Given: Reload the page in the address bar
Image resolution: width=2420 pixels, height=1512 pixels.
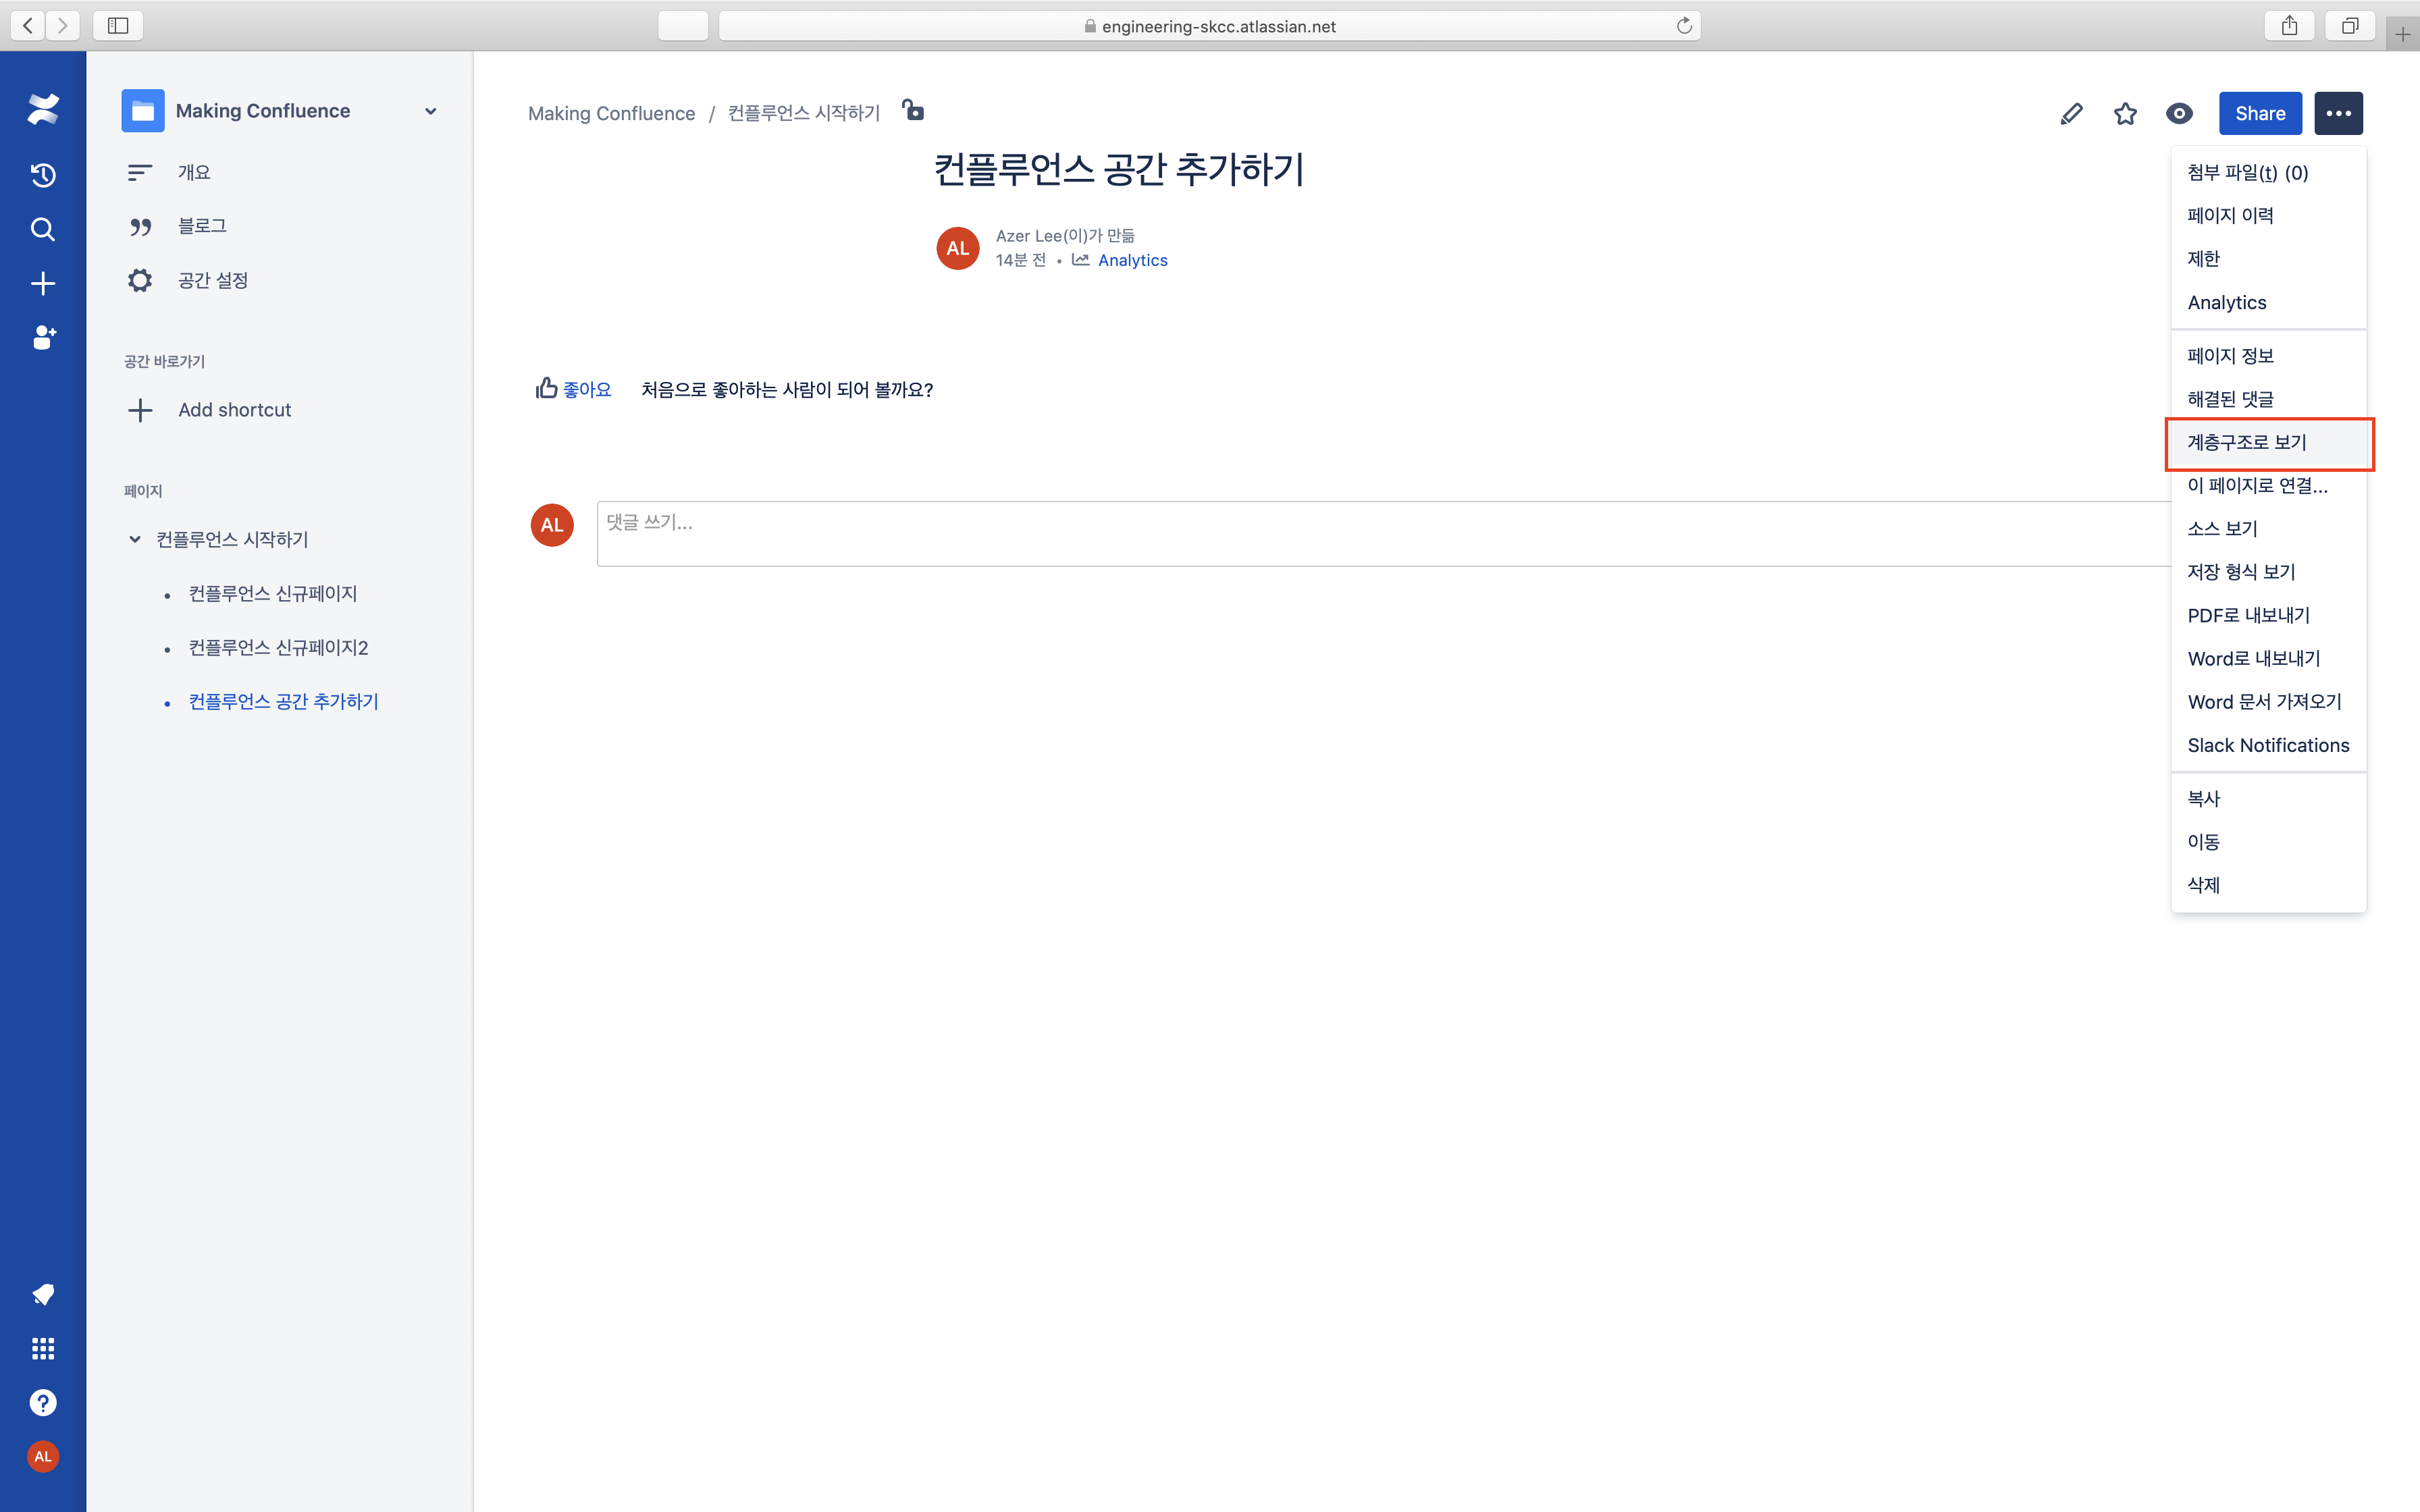Looking at the screenshot, I should (1684, 26).
